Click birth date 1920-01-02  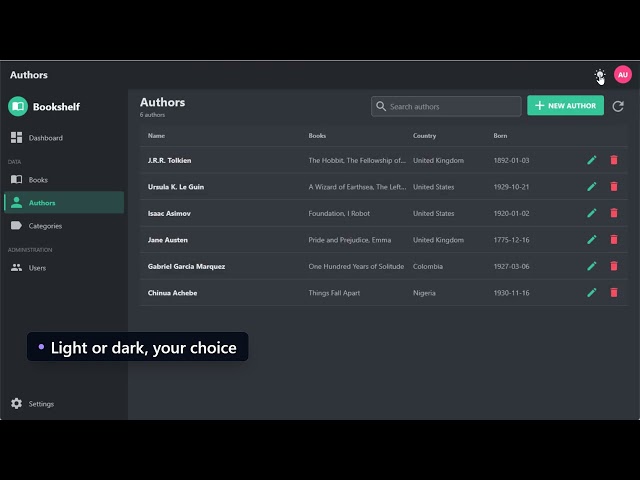(511, 213)
